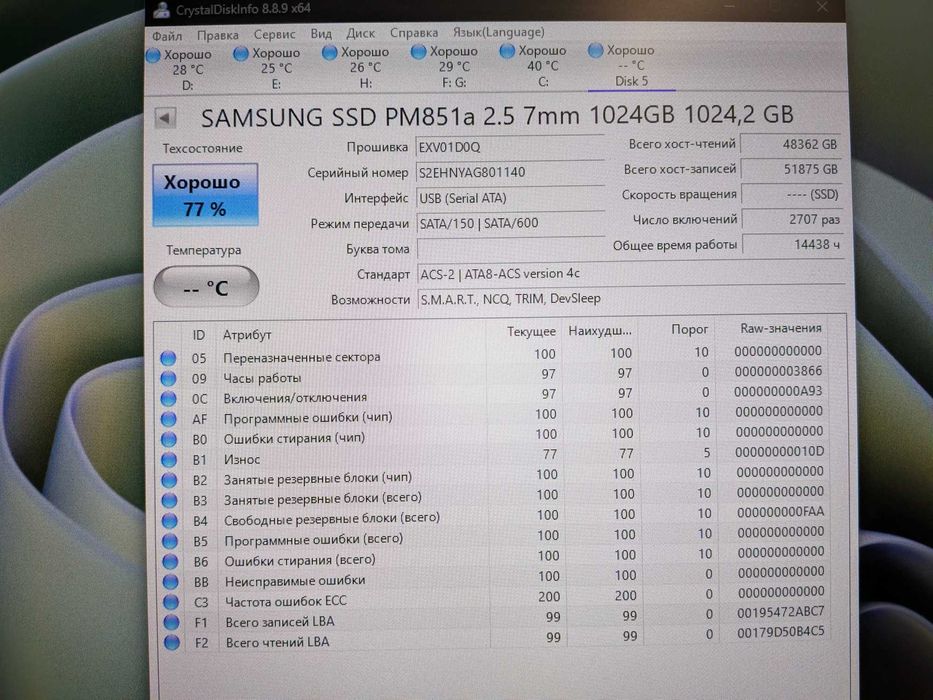Viewport: 933px width, 700px height.
Task: Click total host reads value 48362 GB
Action: [791, 144]
